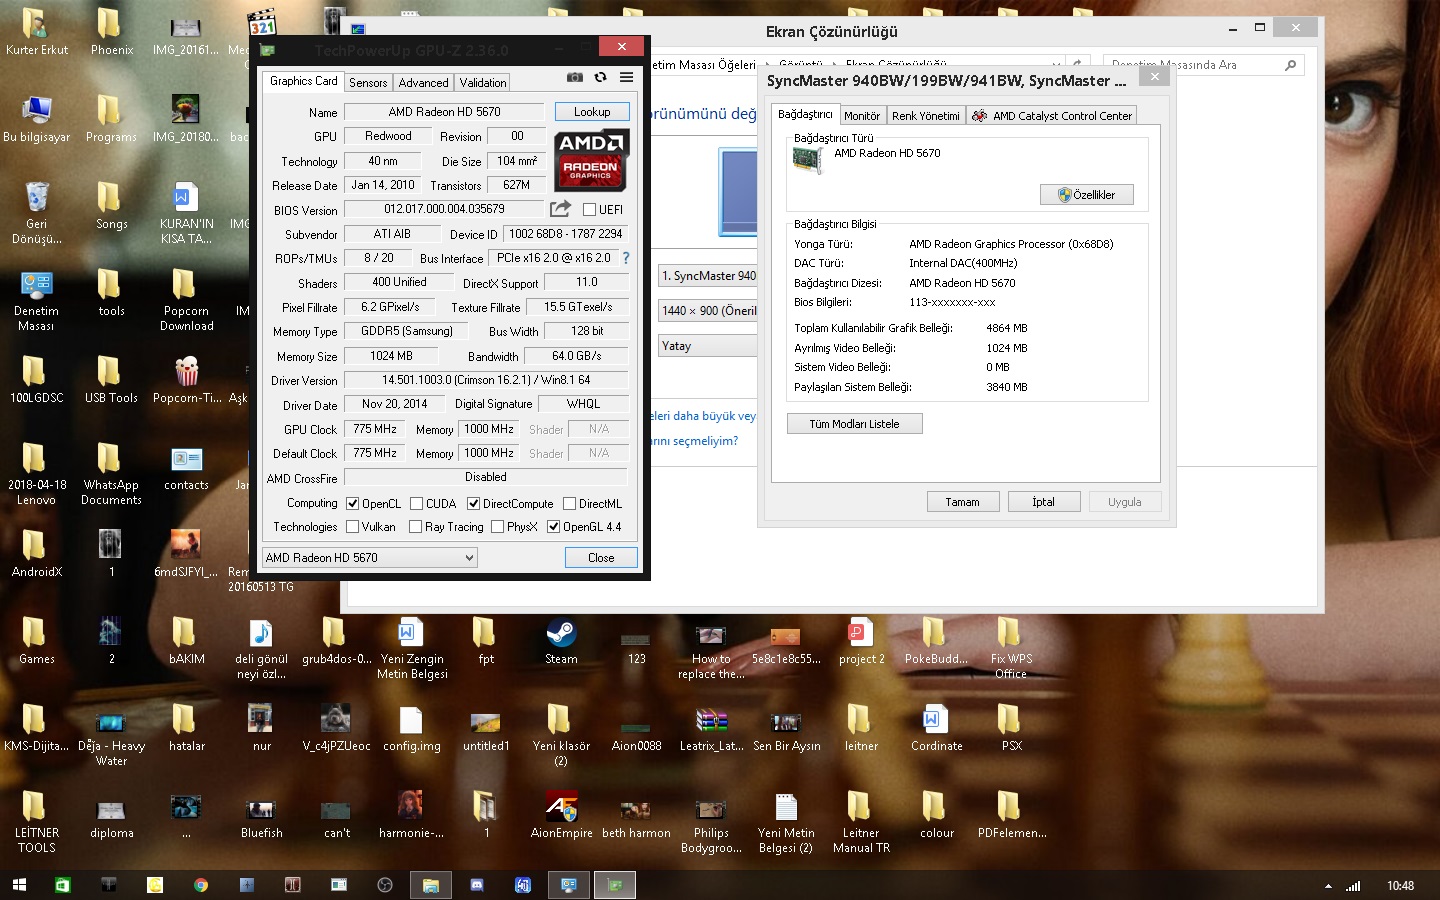Switch to the Advanced tab
The width and height of the screenshot is (1440, 900).
coord(423,83)
